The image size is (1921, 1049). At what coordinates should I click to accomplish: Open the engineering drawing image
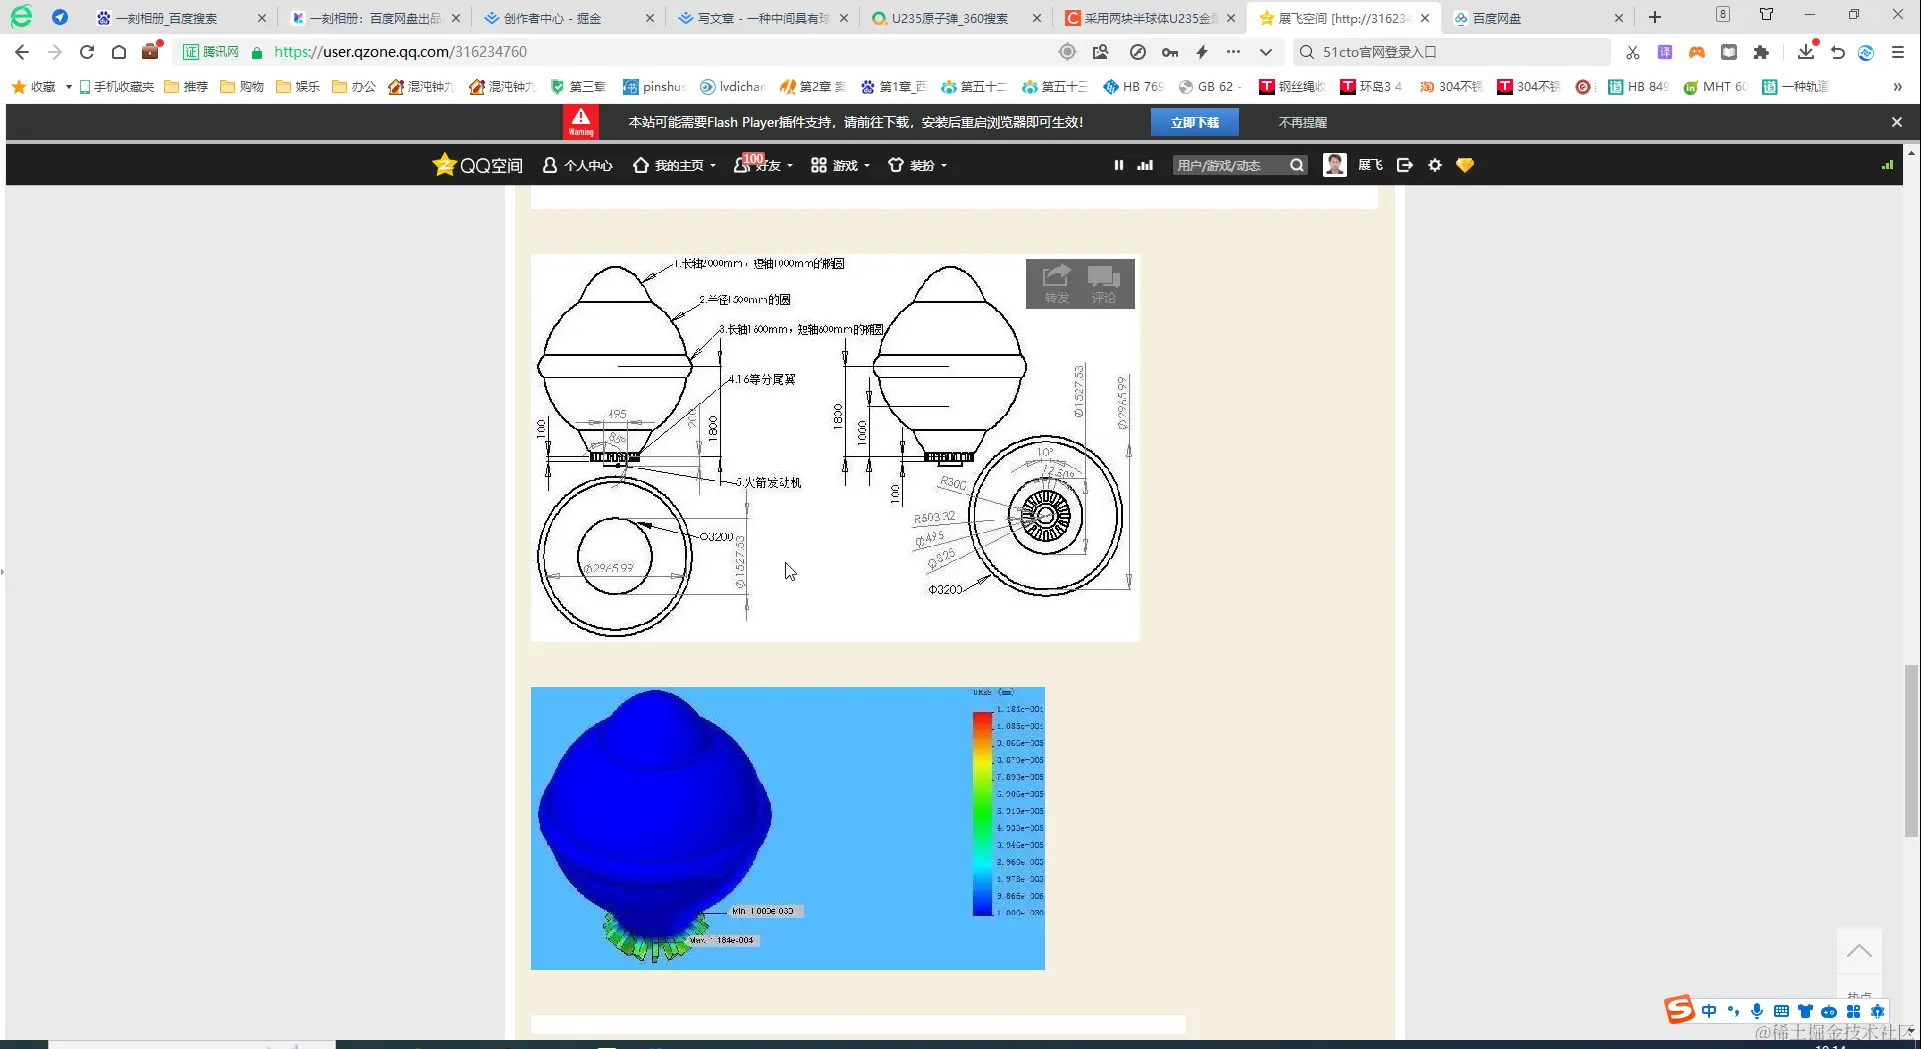coord(835,447)
